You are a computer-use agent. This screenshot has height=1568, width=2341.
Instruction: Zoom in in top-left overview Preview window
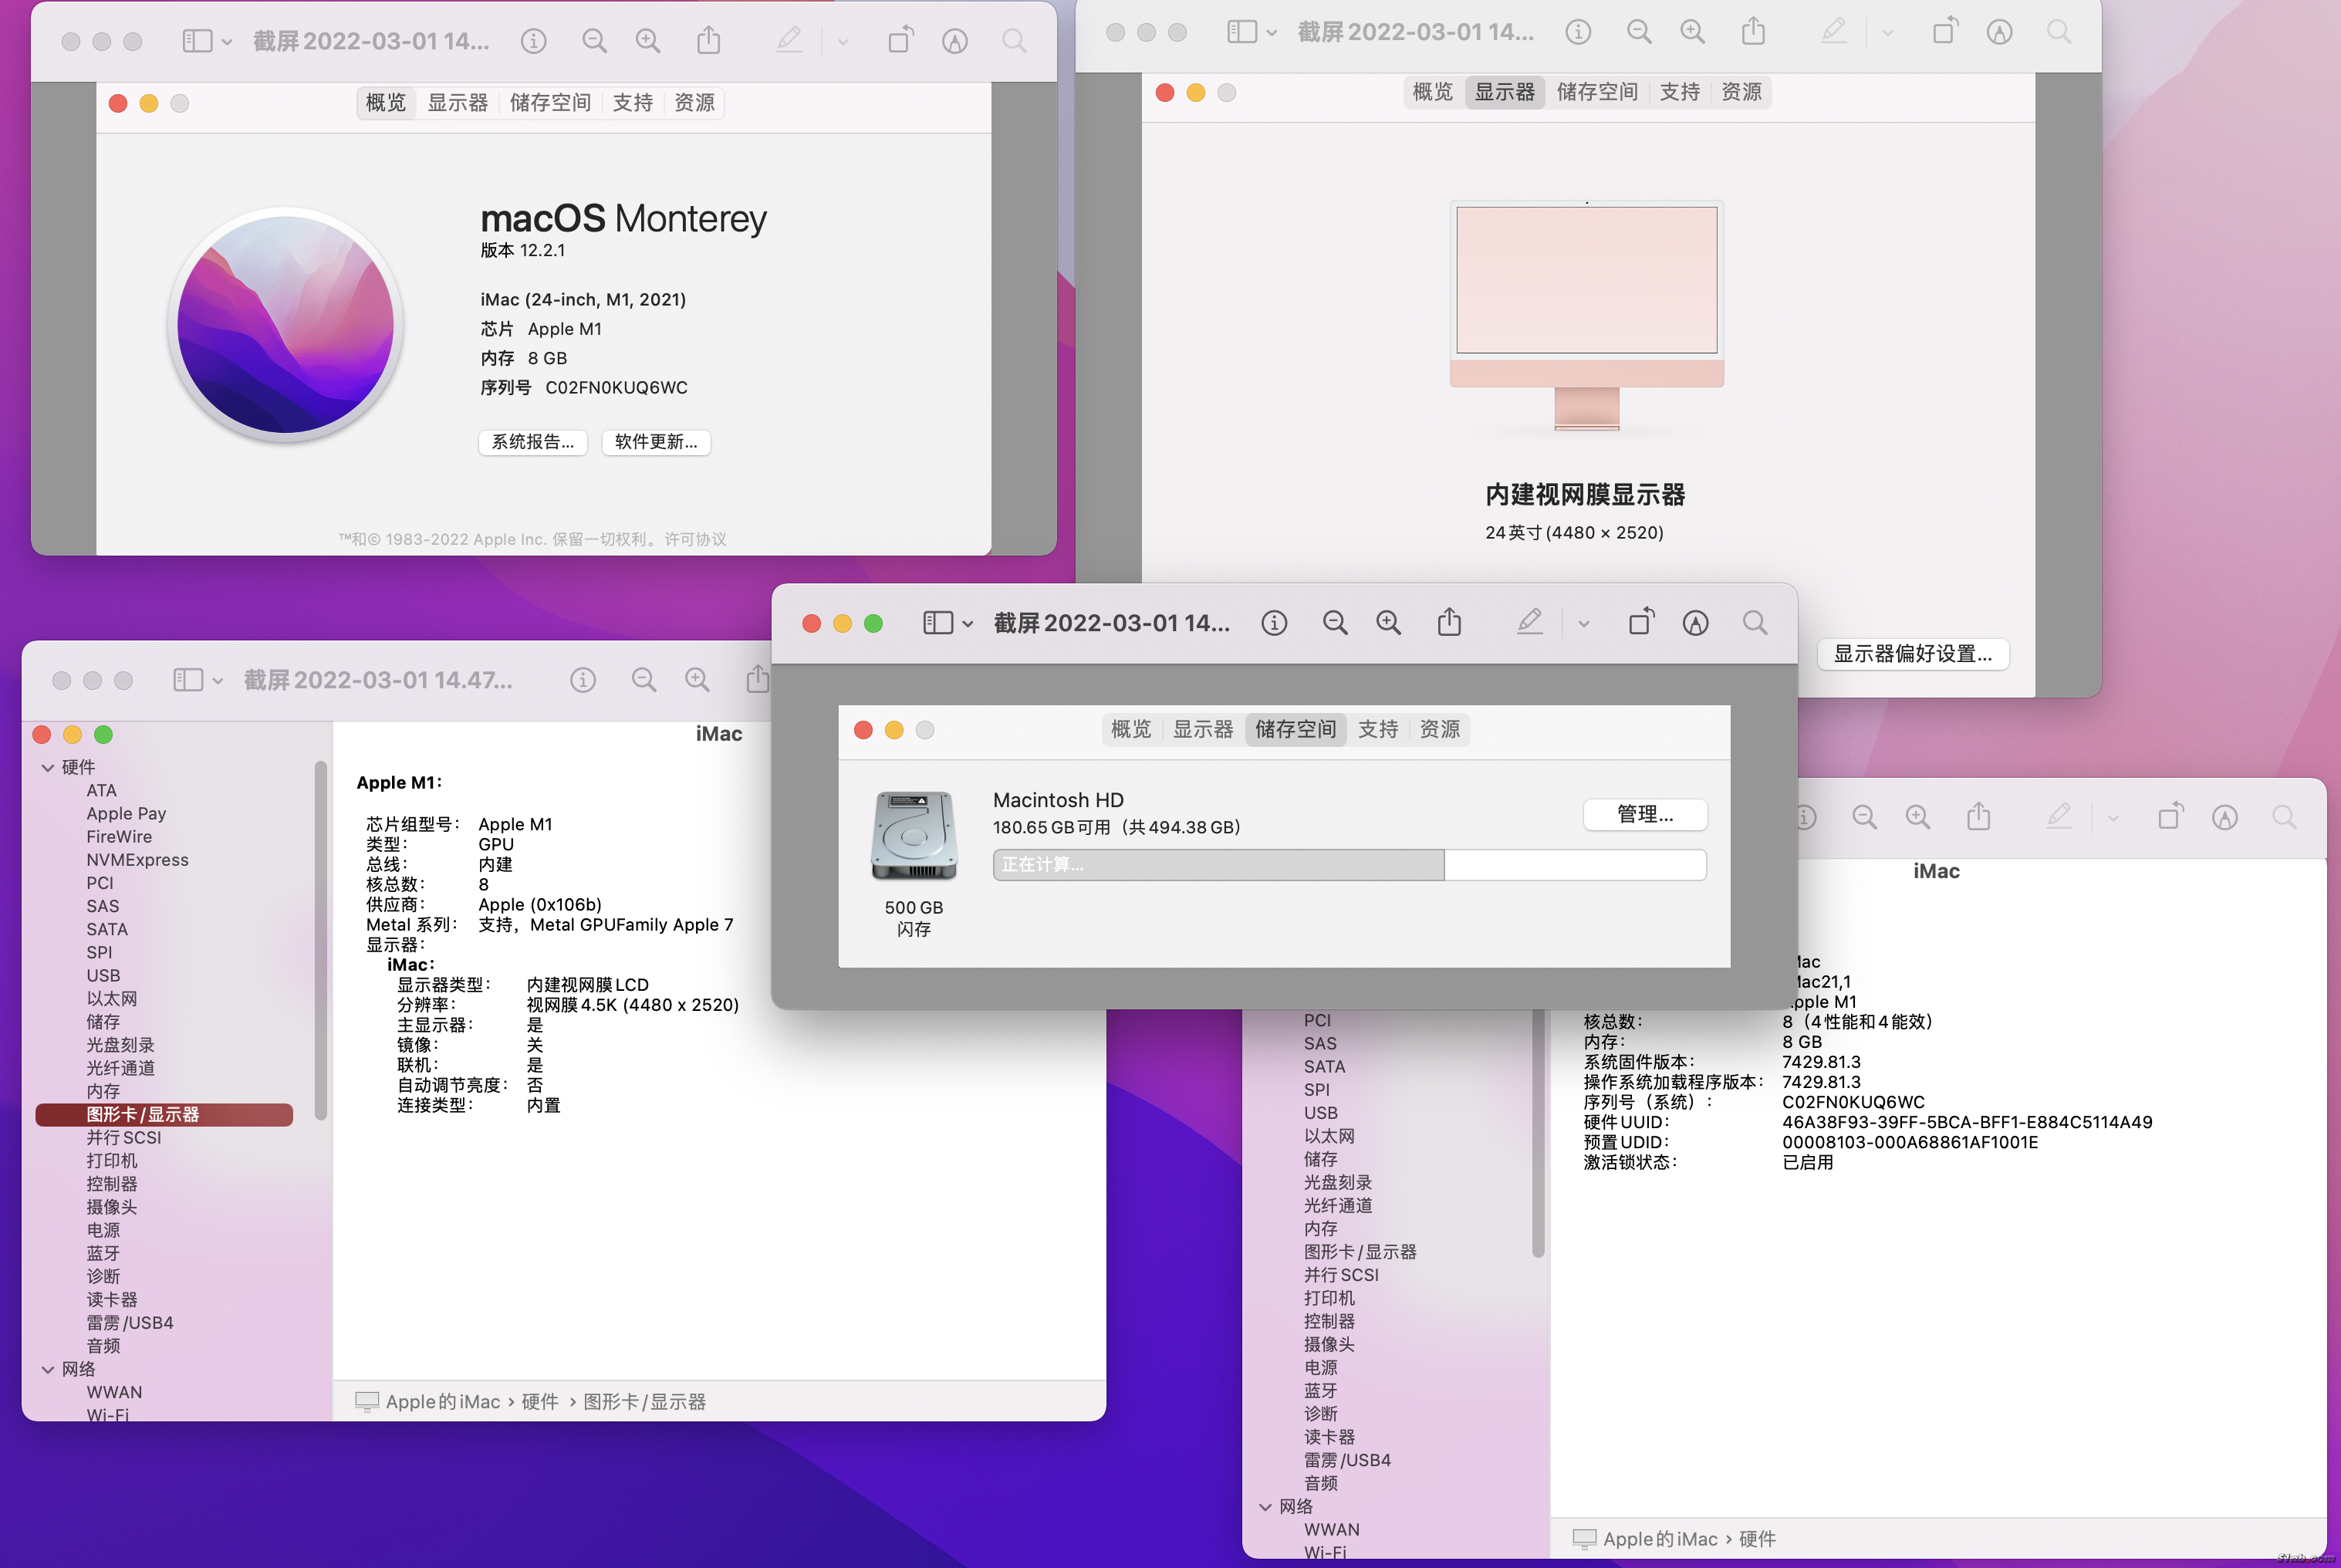point(648,41)
